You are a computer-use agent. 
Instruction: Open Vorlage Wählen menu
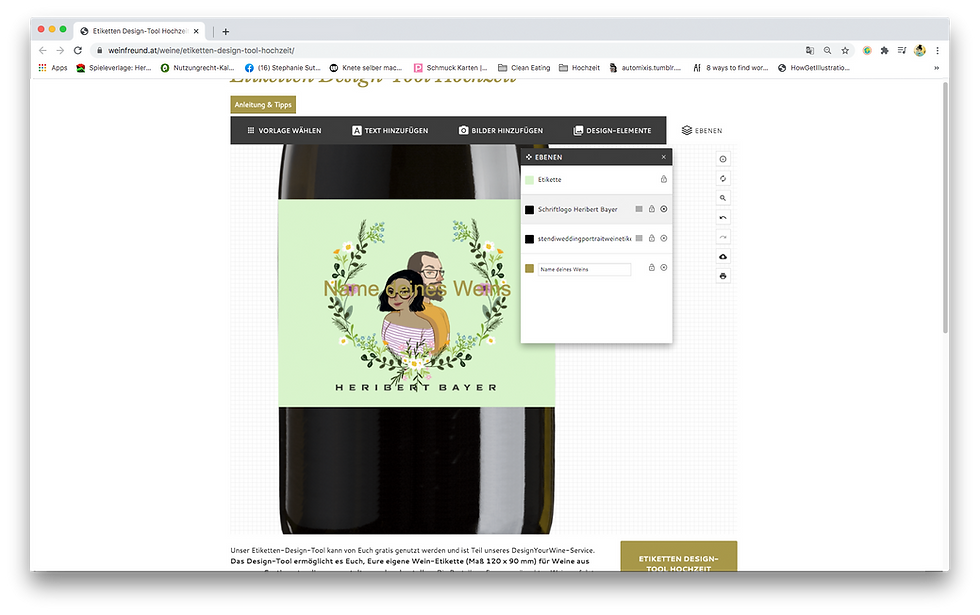(x=284, y=131)
